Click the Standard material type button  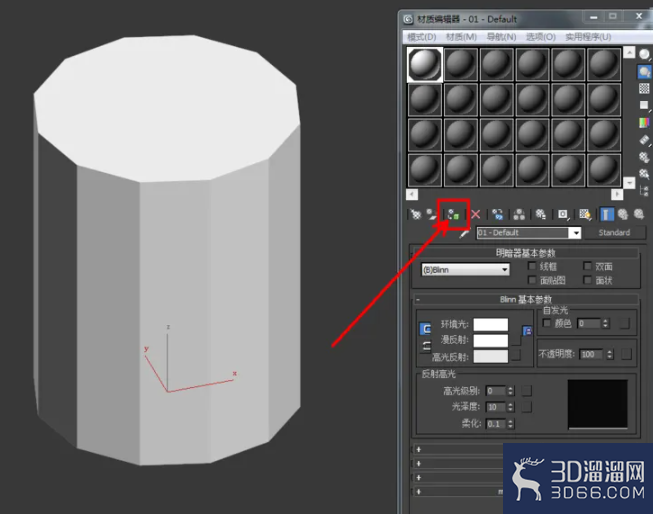click(615, 233)
